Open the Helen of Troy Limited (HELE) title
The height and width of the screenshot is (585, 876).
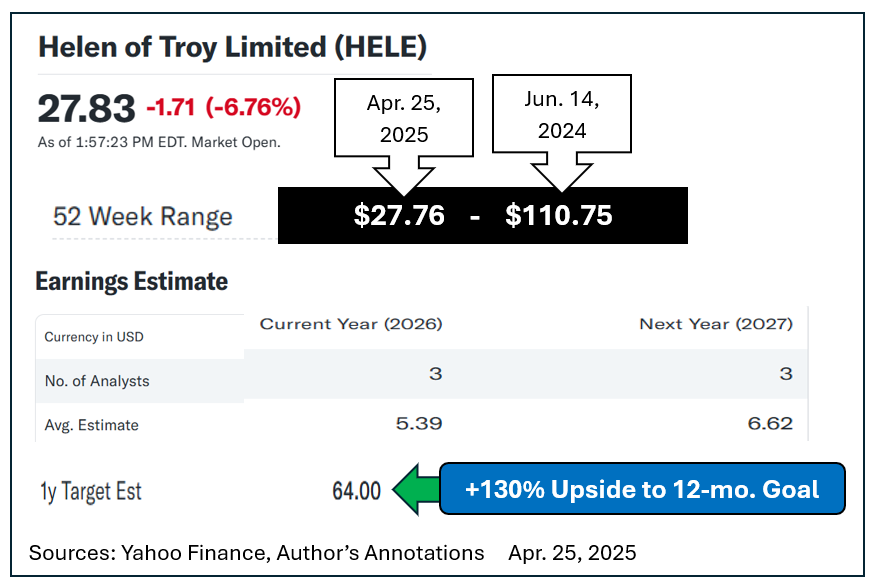pos(232,46)
